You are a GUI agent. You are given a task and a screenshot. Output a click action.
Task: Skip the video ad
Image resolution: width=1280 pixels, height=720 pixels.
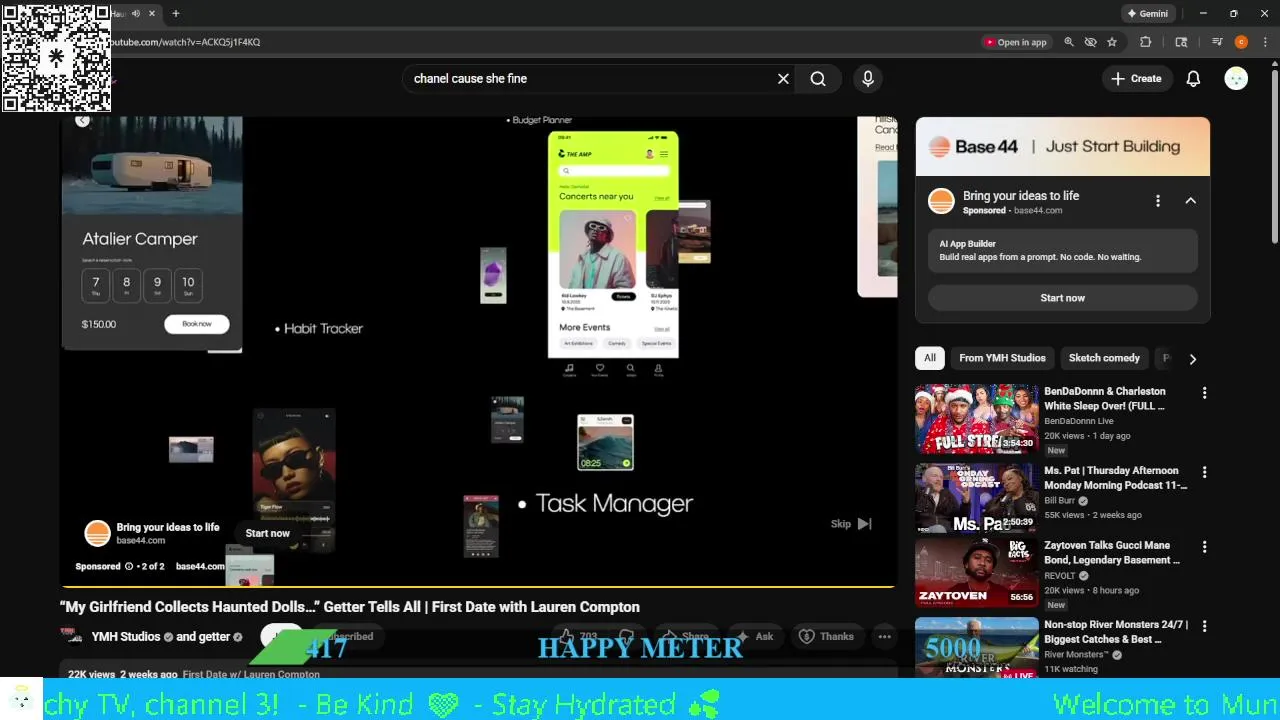click(851, 523)
